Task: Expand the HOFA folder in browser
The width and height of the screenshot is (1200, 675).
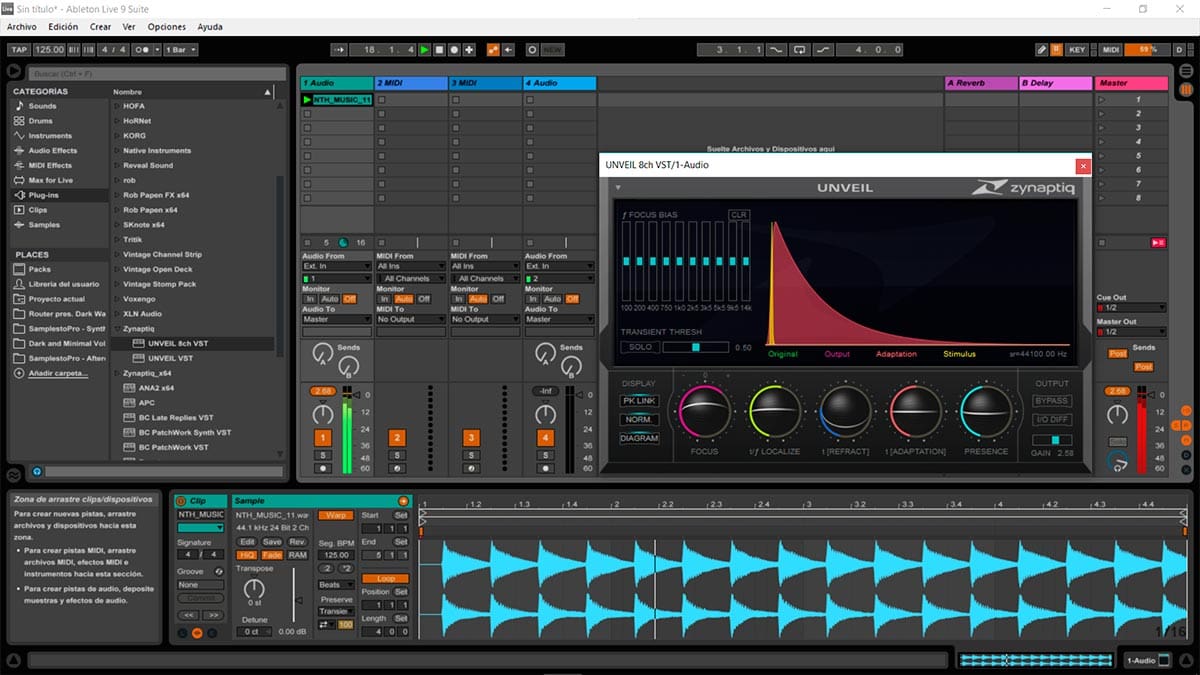Action: (x=117, y=106)
